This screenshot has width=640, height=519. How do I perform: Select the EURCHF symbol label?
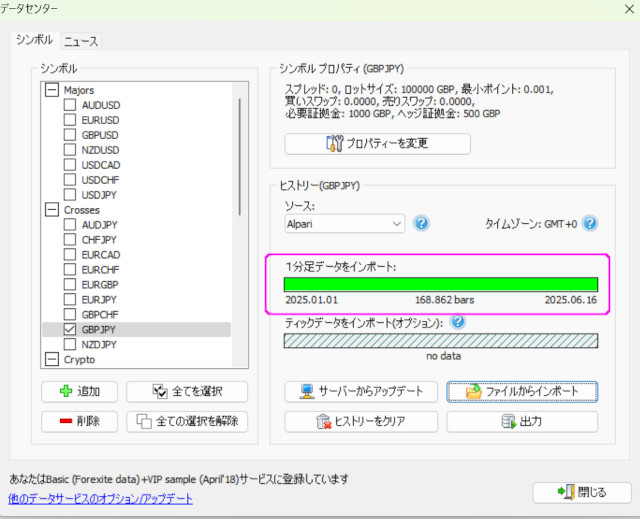click(x=100, y=270)
